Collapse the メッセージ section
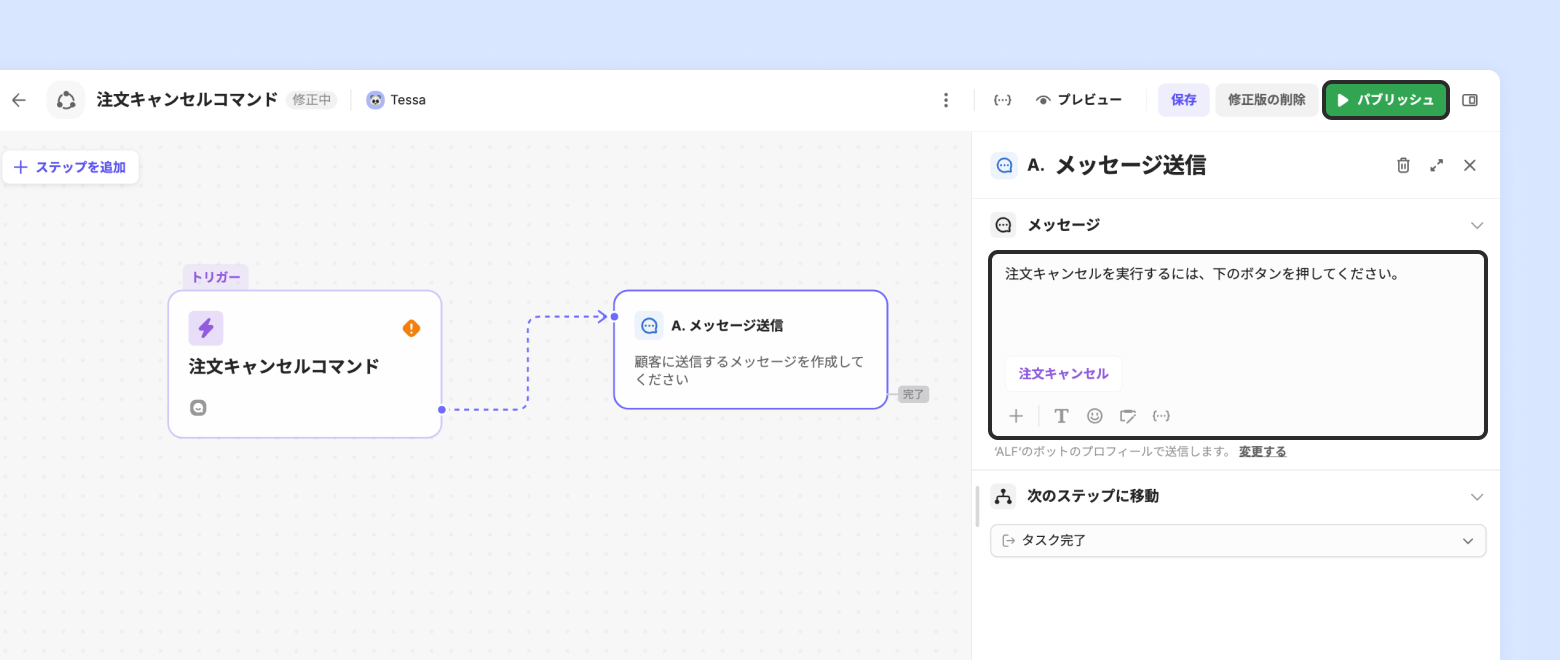Screen dimensions: 1560x660 point(1476,225)
